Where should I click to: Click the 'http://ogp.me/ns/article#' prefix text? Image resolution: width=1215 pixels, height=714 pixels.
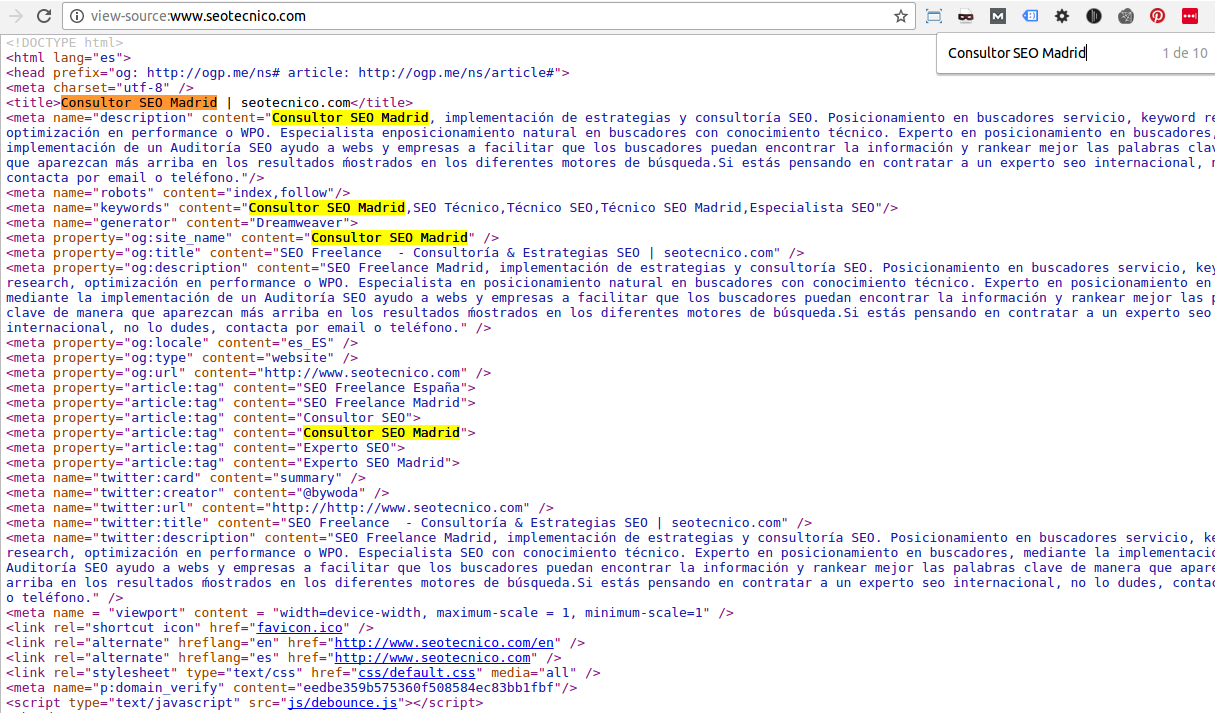(x=457, y=73)
